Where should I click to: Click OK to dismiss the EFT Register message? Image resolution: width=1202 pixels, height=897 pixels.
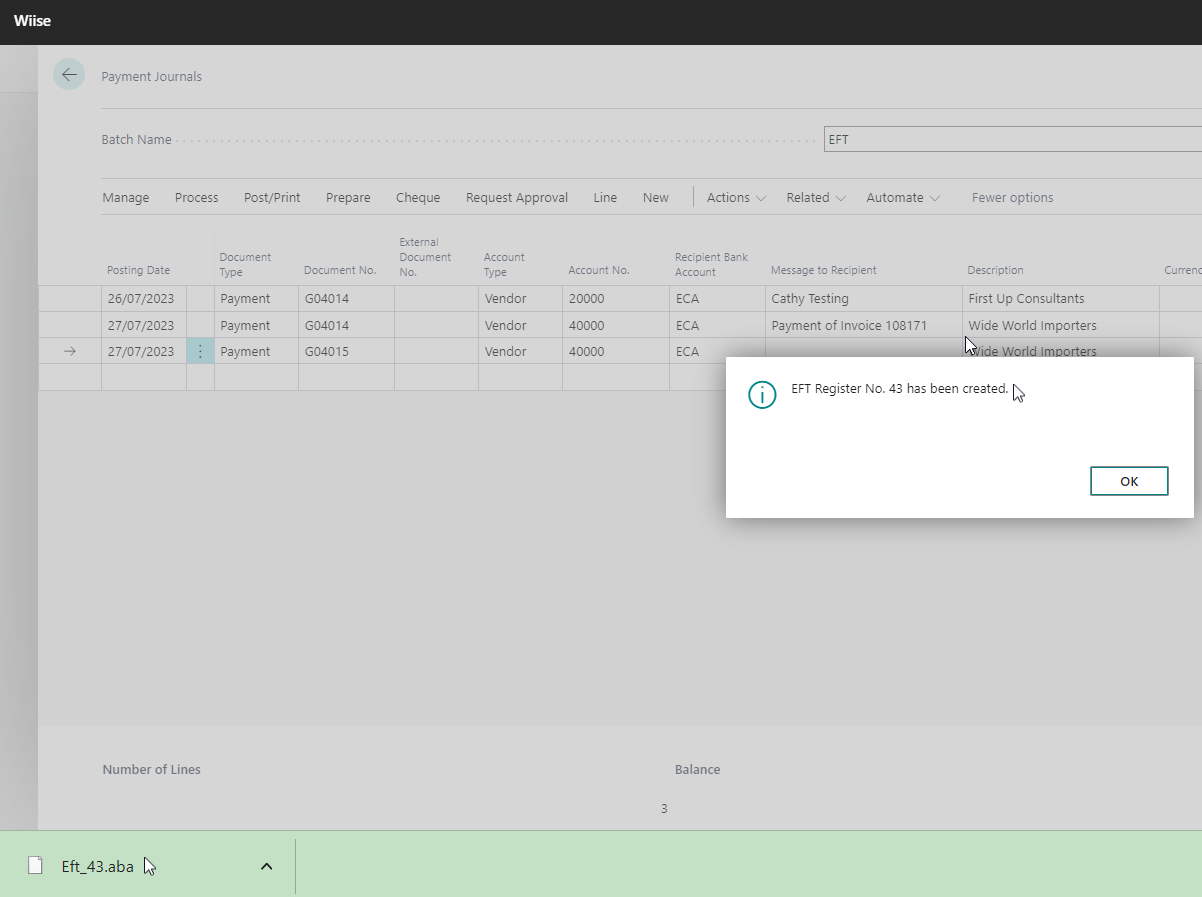1129,481
